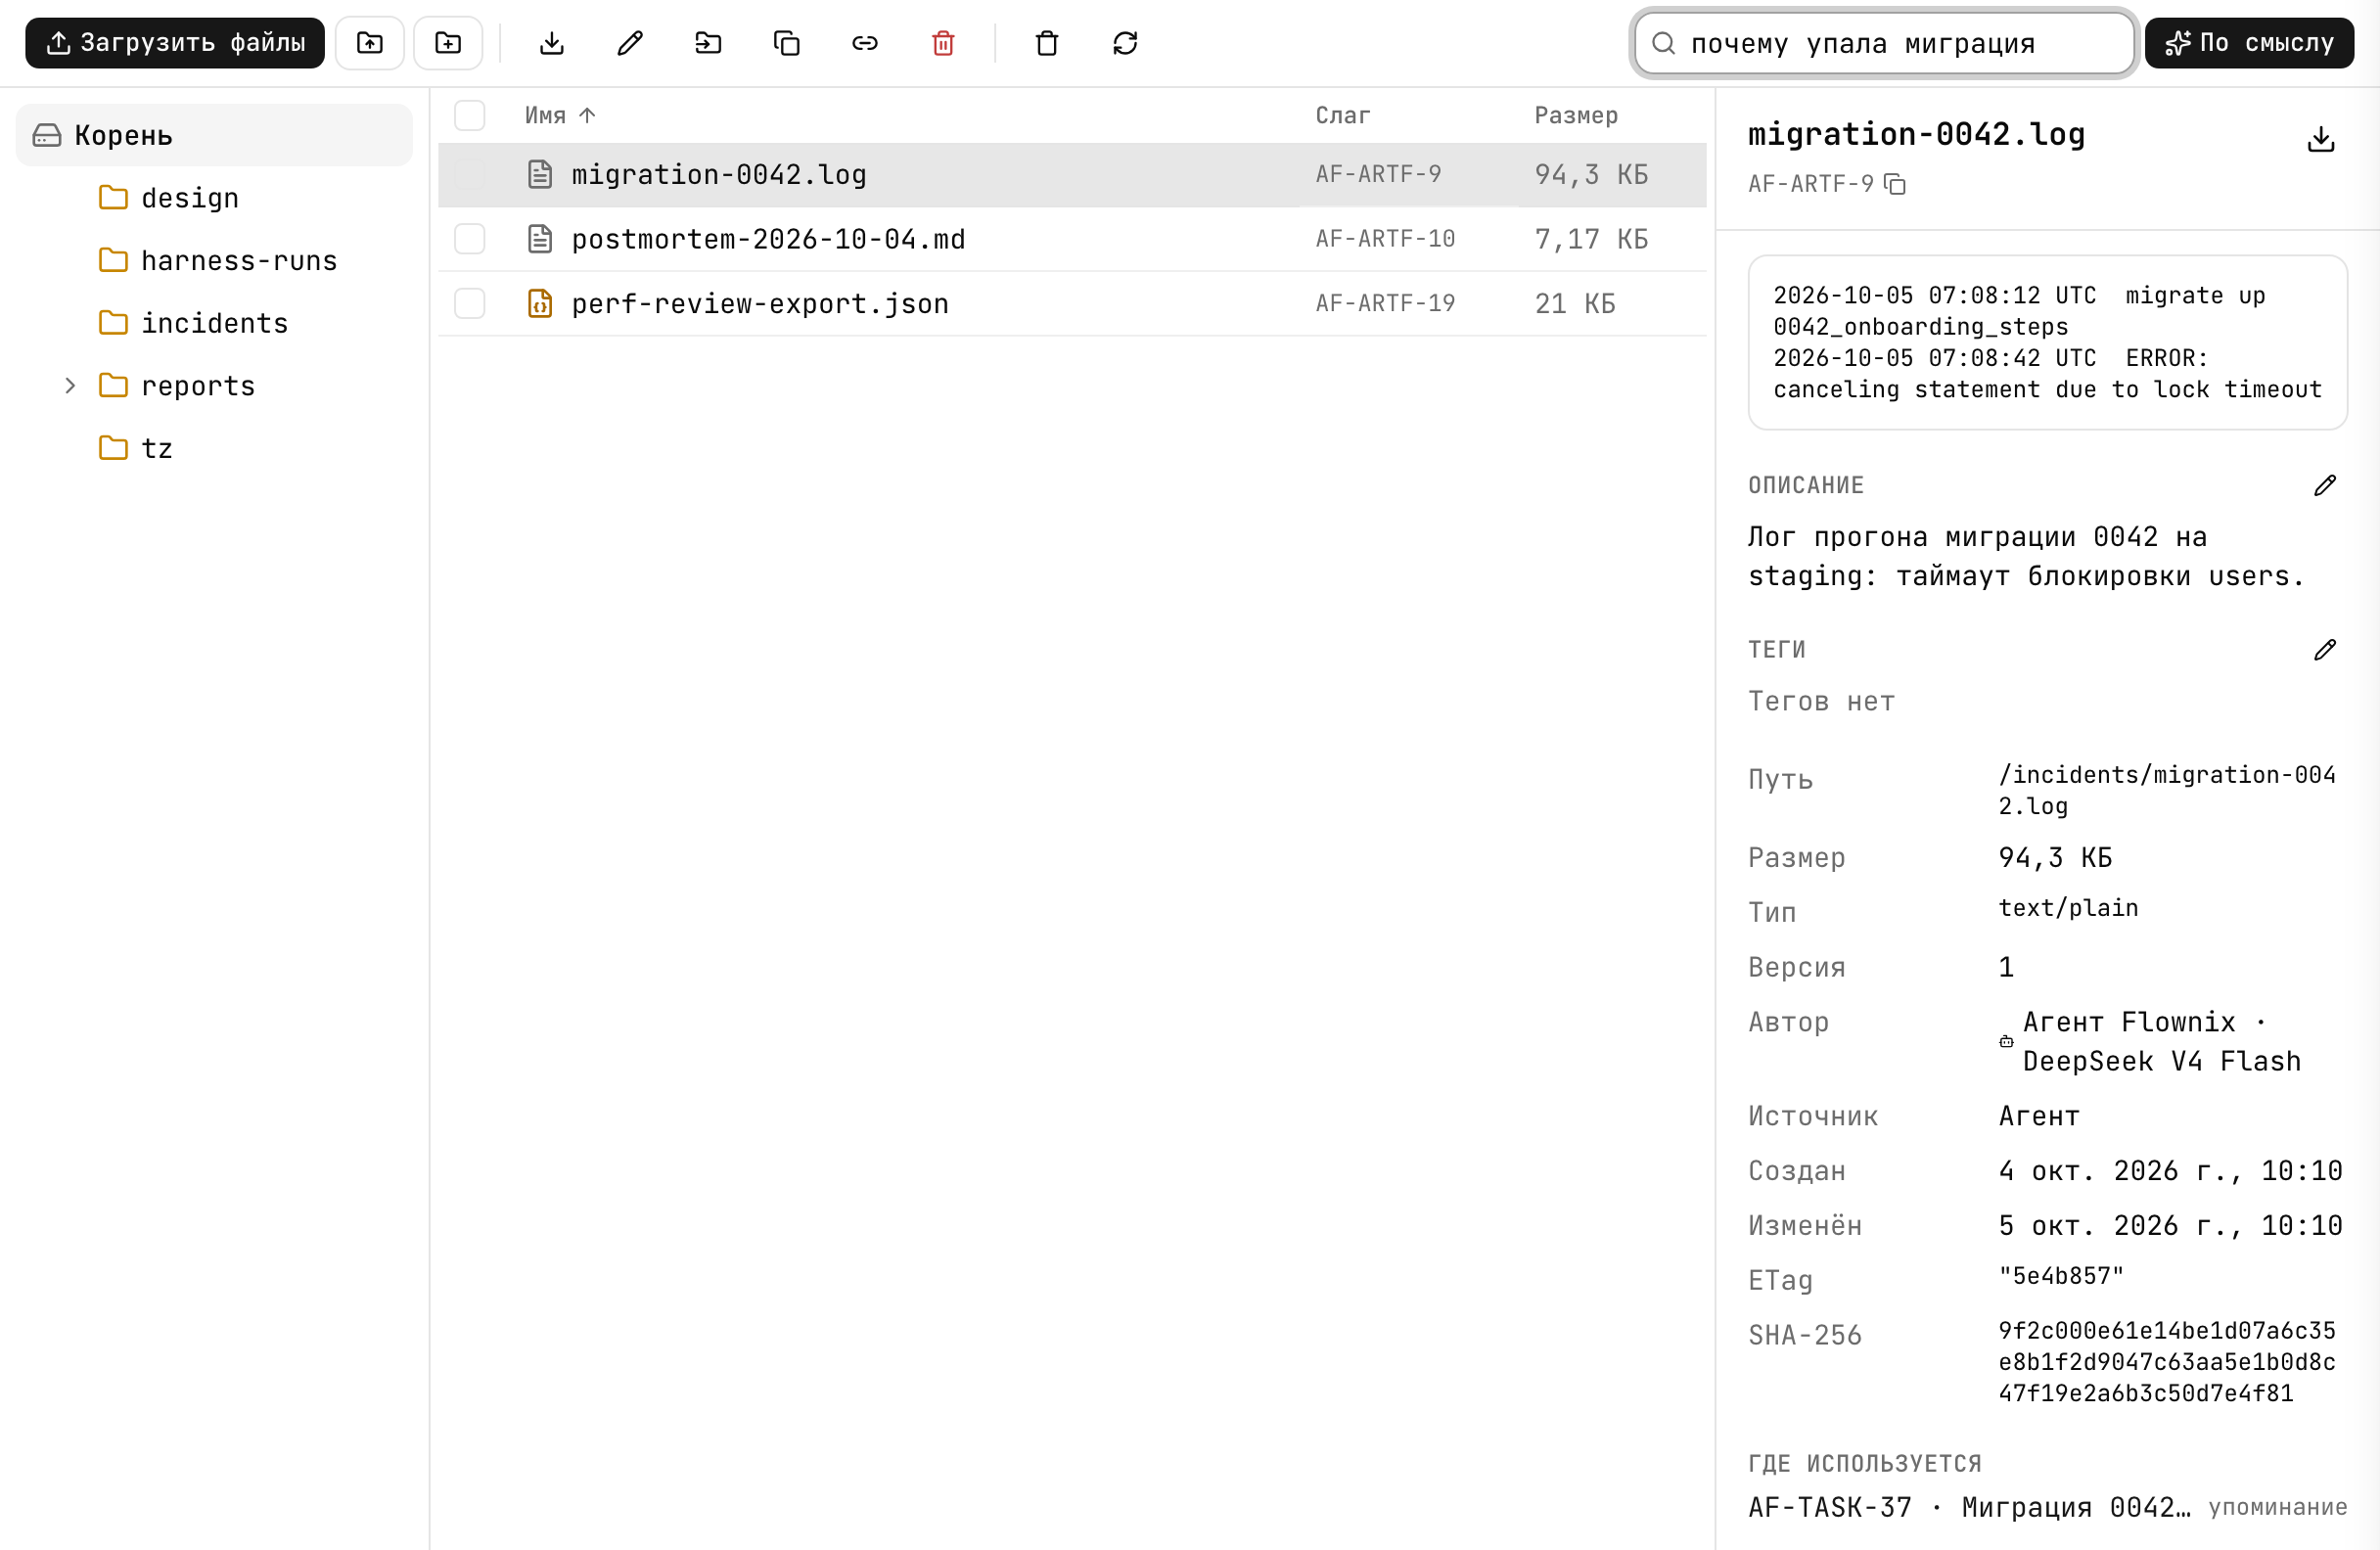Click the Загрузить файлы button
The image size is (2380, 1550).
[175, 43]
